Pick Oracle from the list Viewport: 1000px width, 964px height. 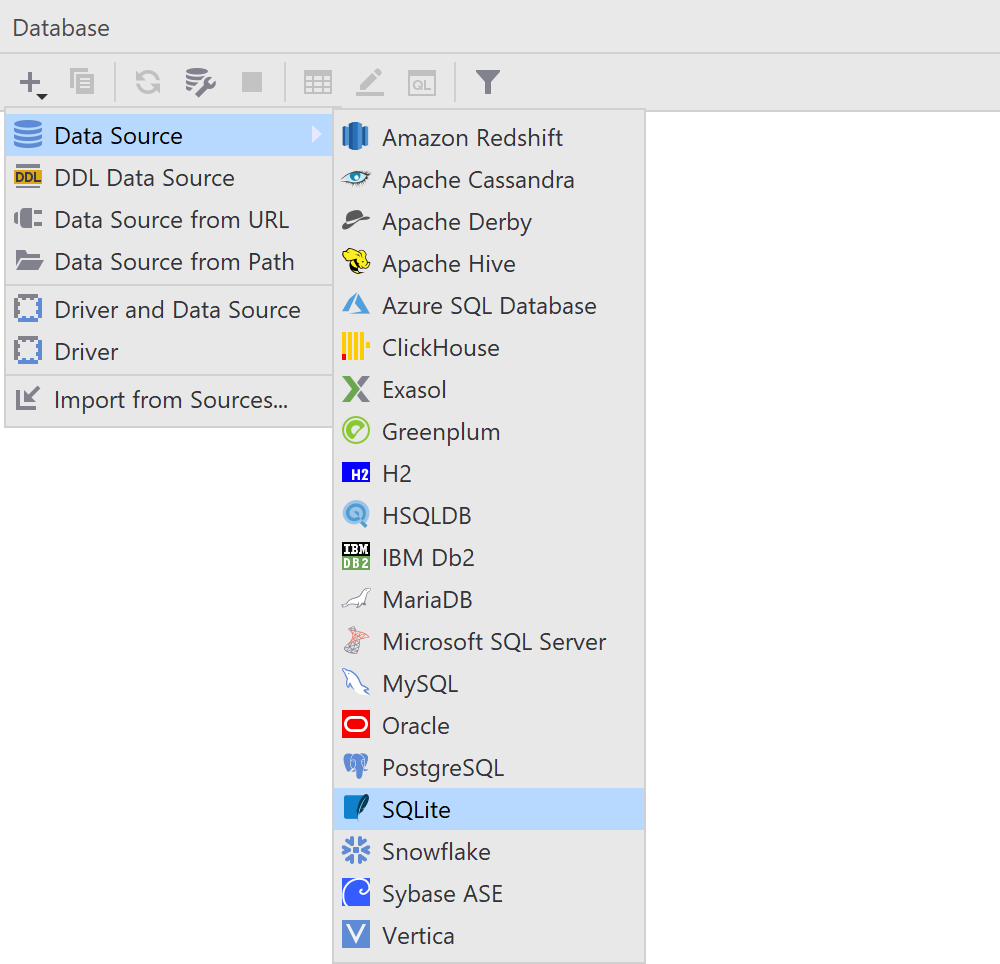click(x=489, y=726)
